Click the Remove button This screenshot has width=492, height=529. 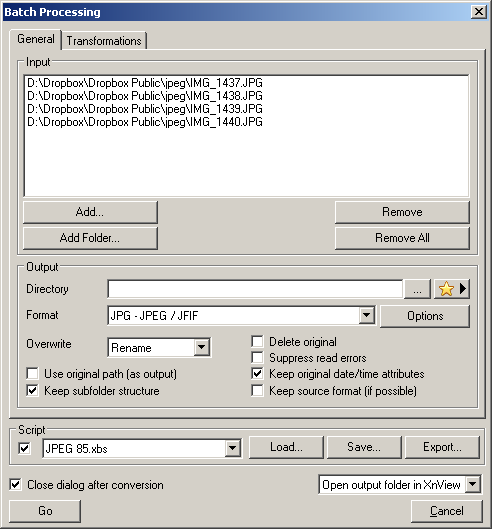[402, 212]
